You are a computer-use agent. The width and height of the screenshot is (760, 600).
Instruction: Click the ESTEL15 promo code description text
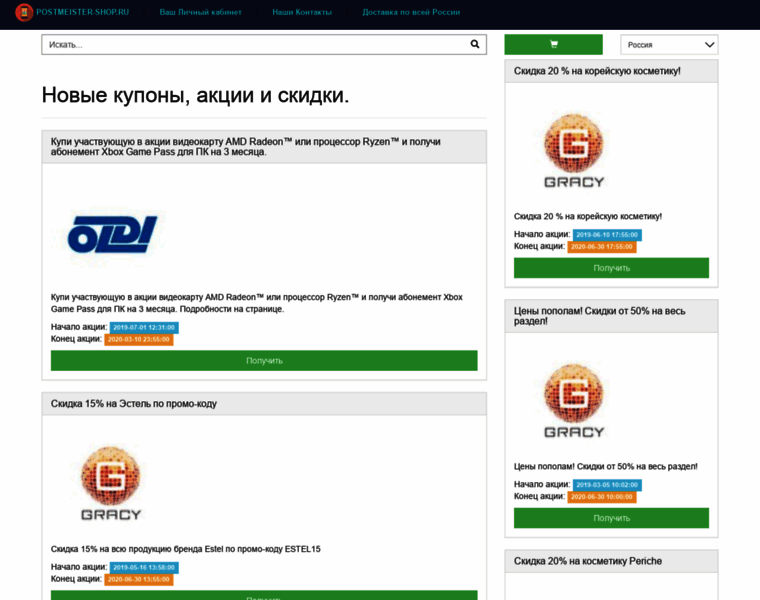[186, 549]
